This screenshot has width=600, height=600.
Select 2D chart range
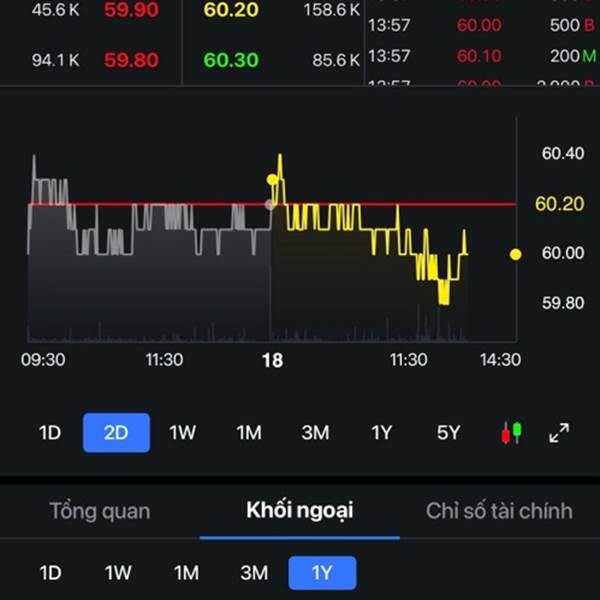click(116, 433)
